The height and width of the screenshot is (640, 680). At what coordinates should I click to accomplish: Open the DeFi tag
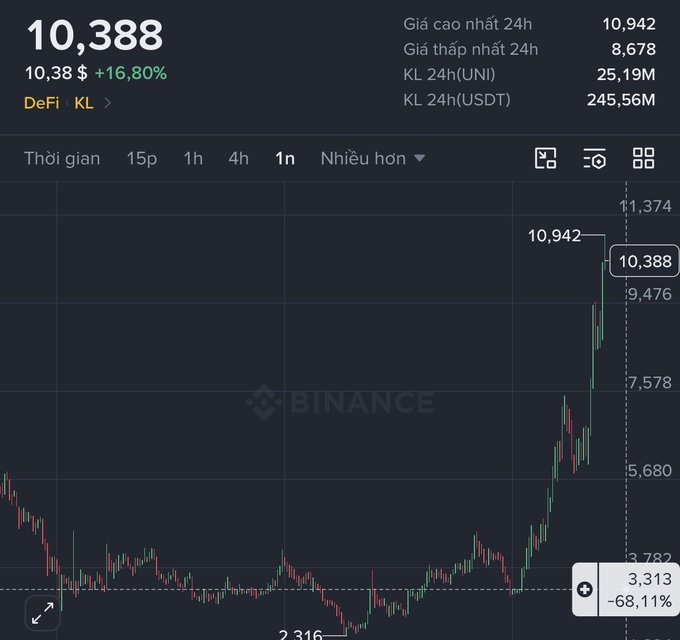[x=42, y=103]
